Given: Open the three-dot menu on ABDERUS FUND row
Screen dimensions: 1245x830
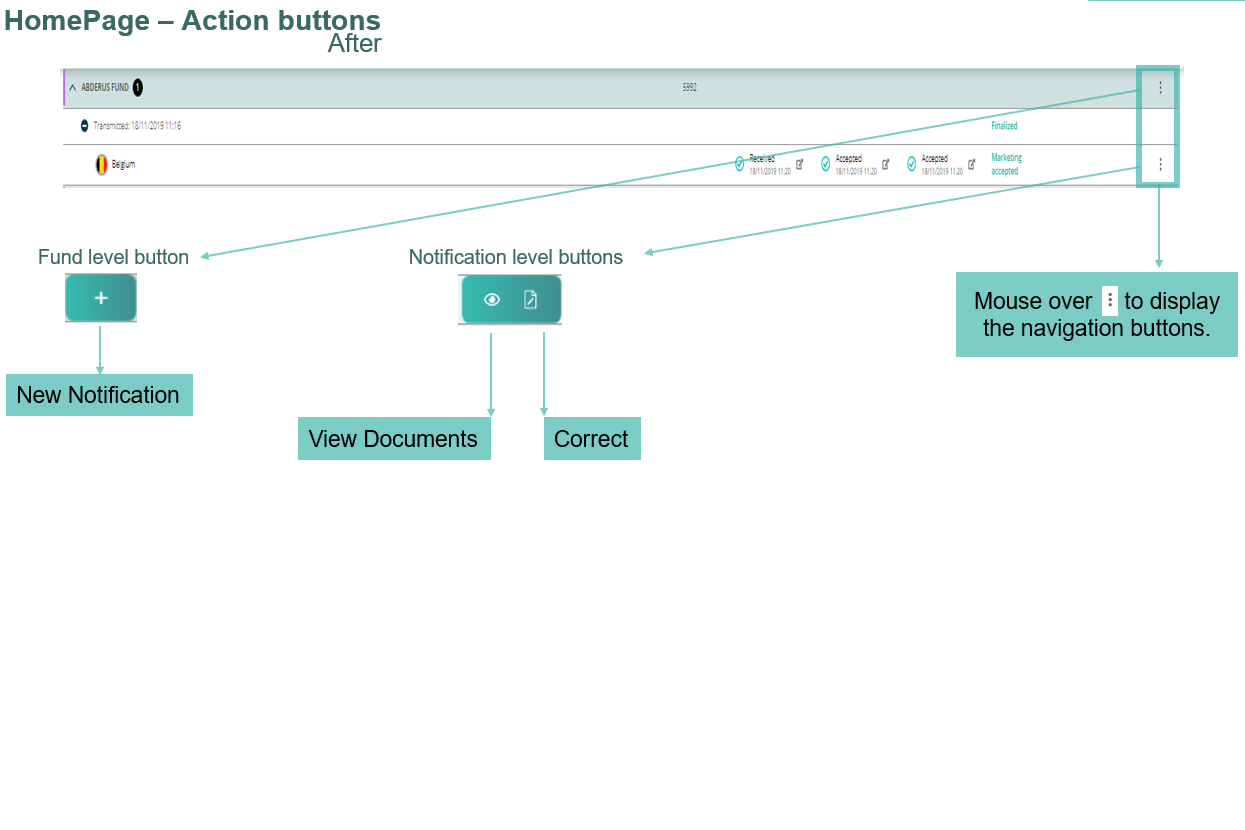Looking at the screenshot, I should tap(1160, 88).
